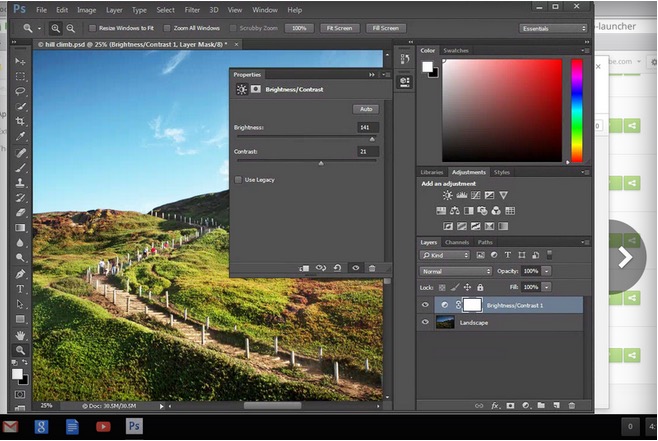Open YouTube from the taskbar
The width and height of the screenshot is (658, 441).
click(x=102, y=426)
